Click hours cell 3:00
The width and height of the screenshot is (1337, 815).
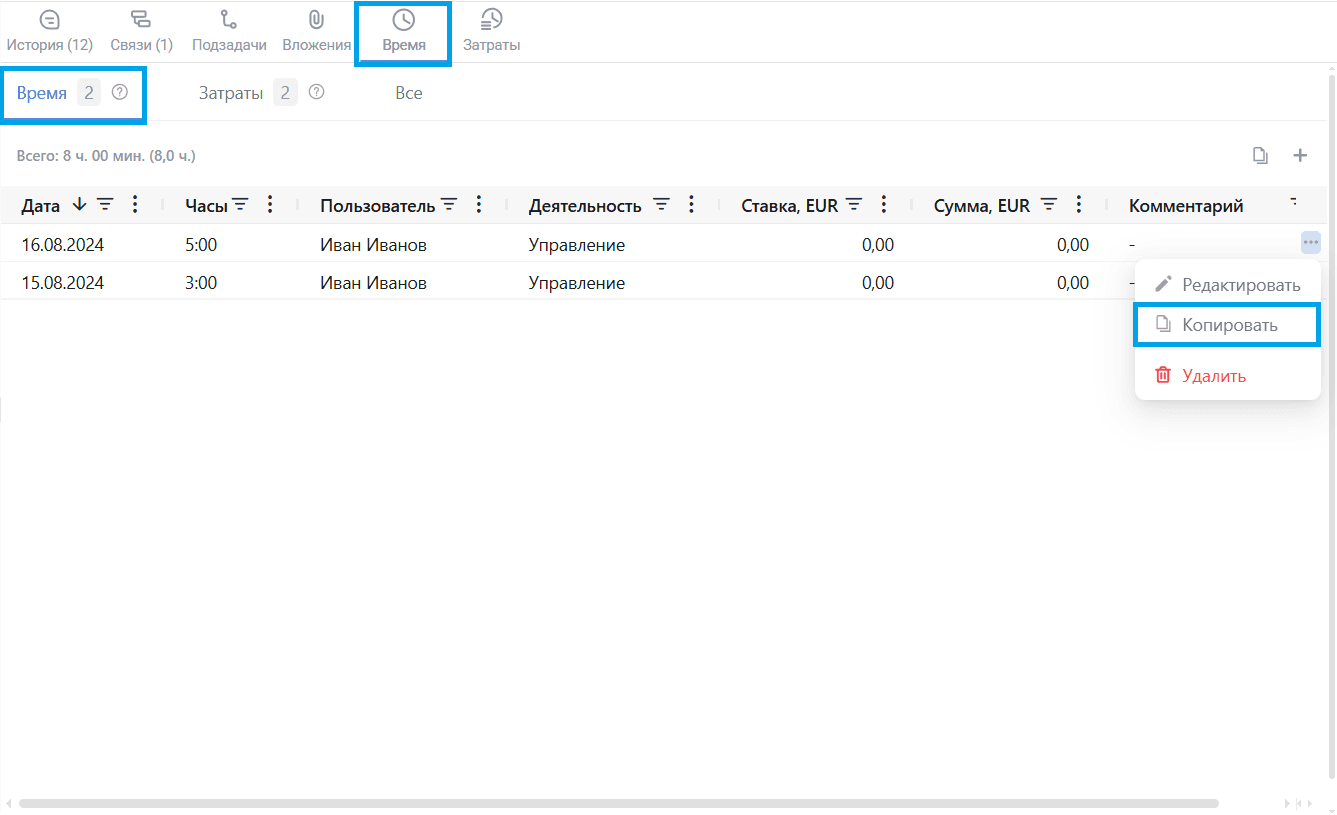click(x=201, y=283)
